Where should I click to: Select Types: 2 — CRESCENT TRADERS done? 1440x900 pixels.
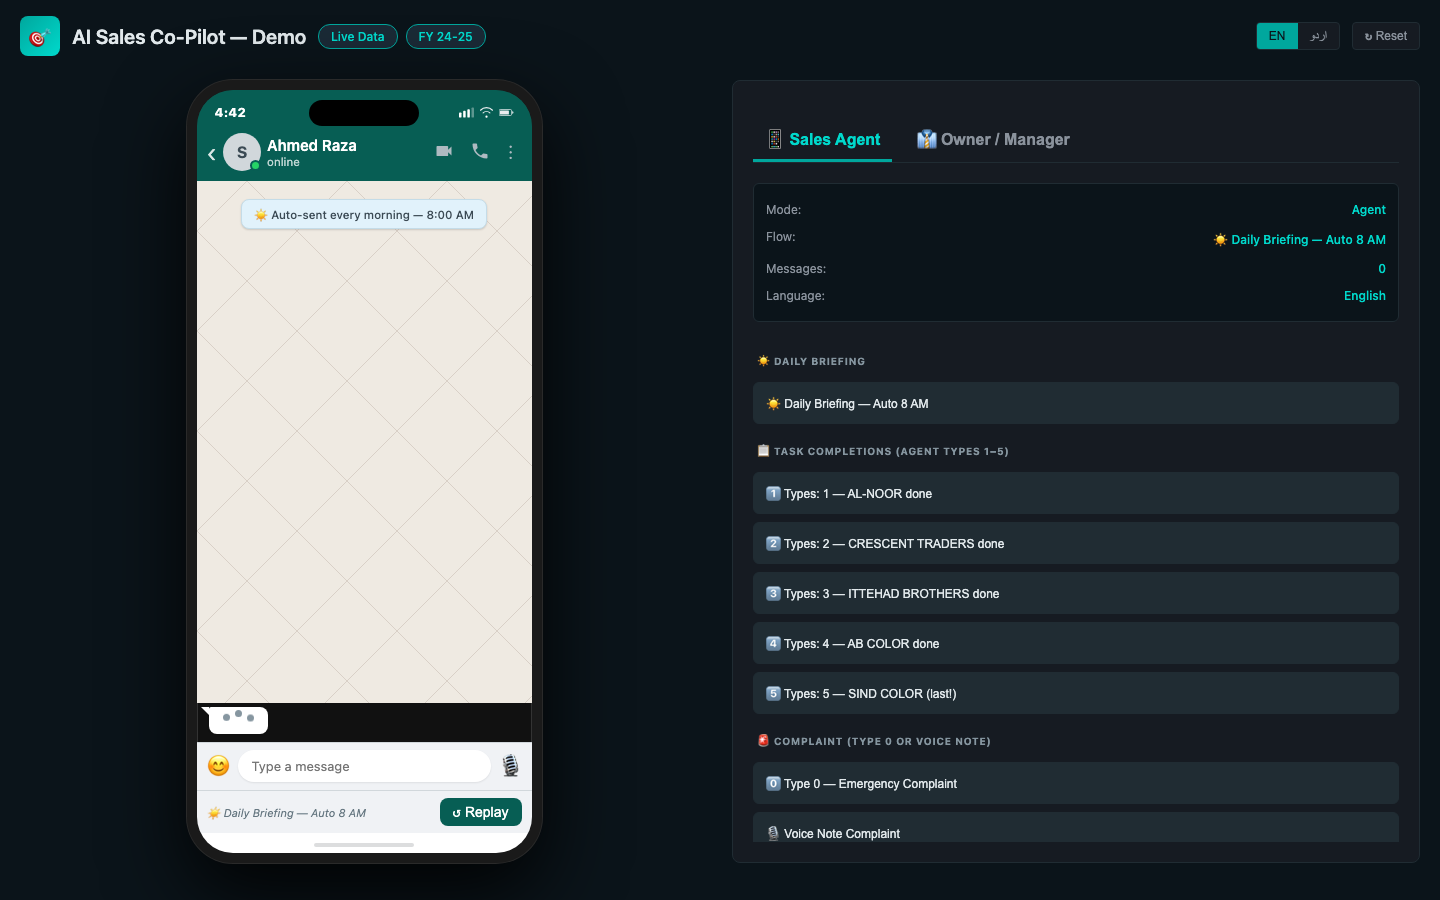pos(1076,543)
